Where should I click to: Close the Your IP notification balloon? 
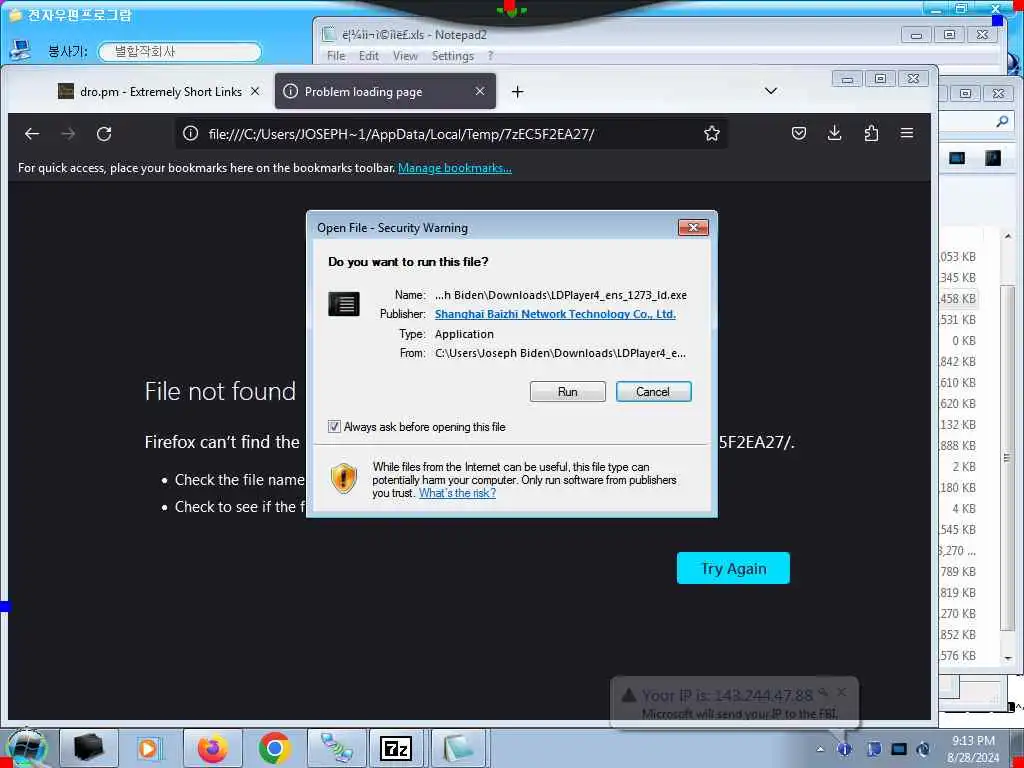pos(842,692)
